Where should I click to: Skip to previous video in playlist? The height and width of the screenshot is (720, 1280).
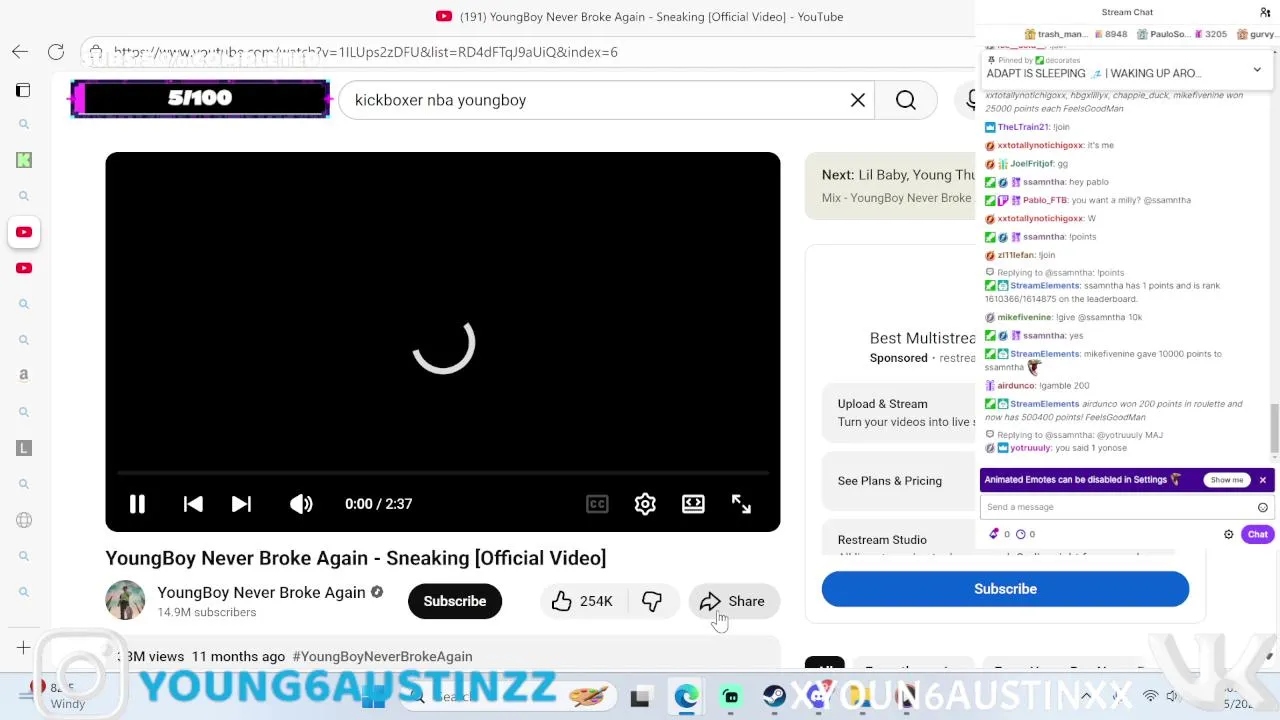(x=193, y=504)
